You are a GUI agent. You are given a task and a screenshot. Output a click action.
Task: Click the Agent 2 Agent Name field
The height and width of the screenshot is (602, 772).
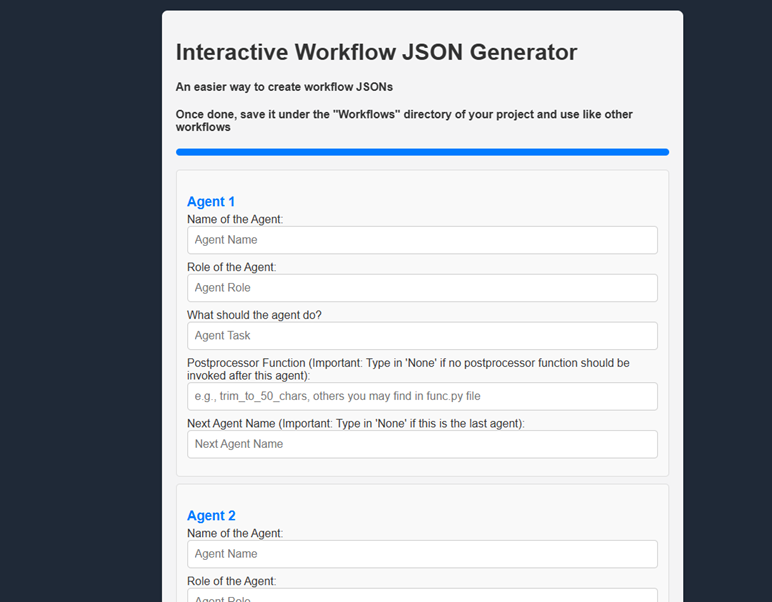[422, 554]
